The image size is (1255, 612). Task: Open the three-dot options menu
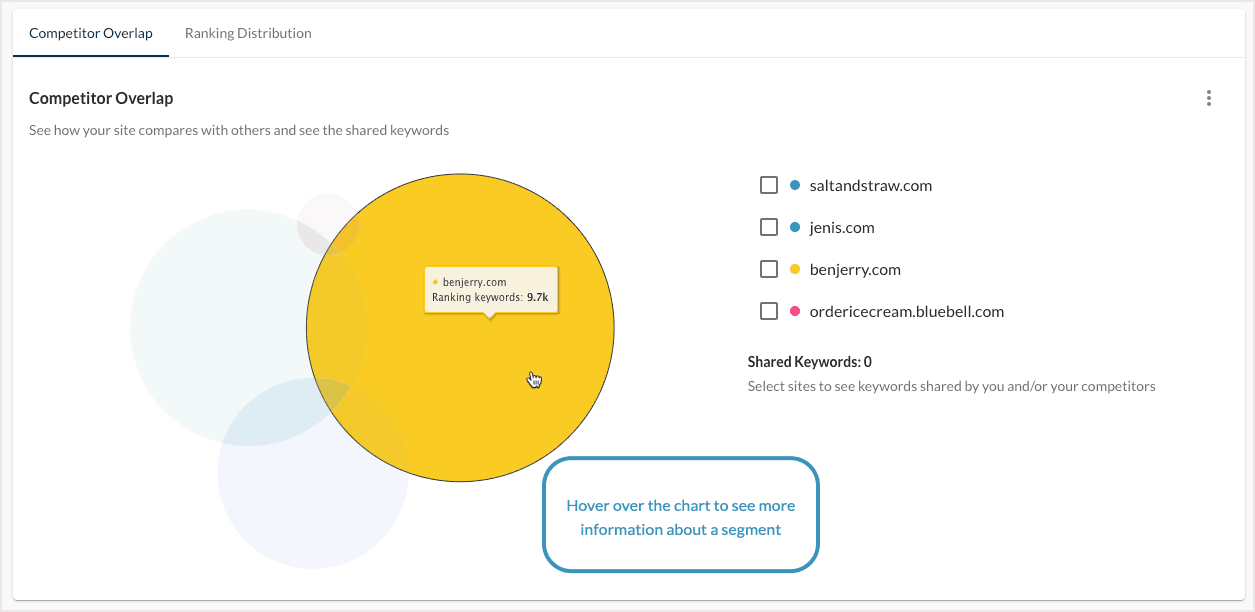tap(1208, 98)
